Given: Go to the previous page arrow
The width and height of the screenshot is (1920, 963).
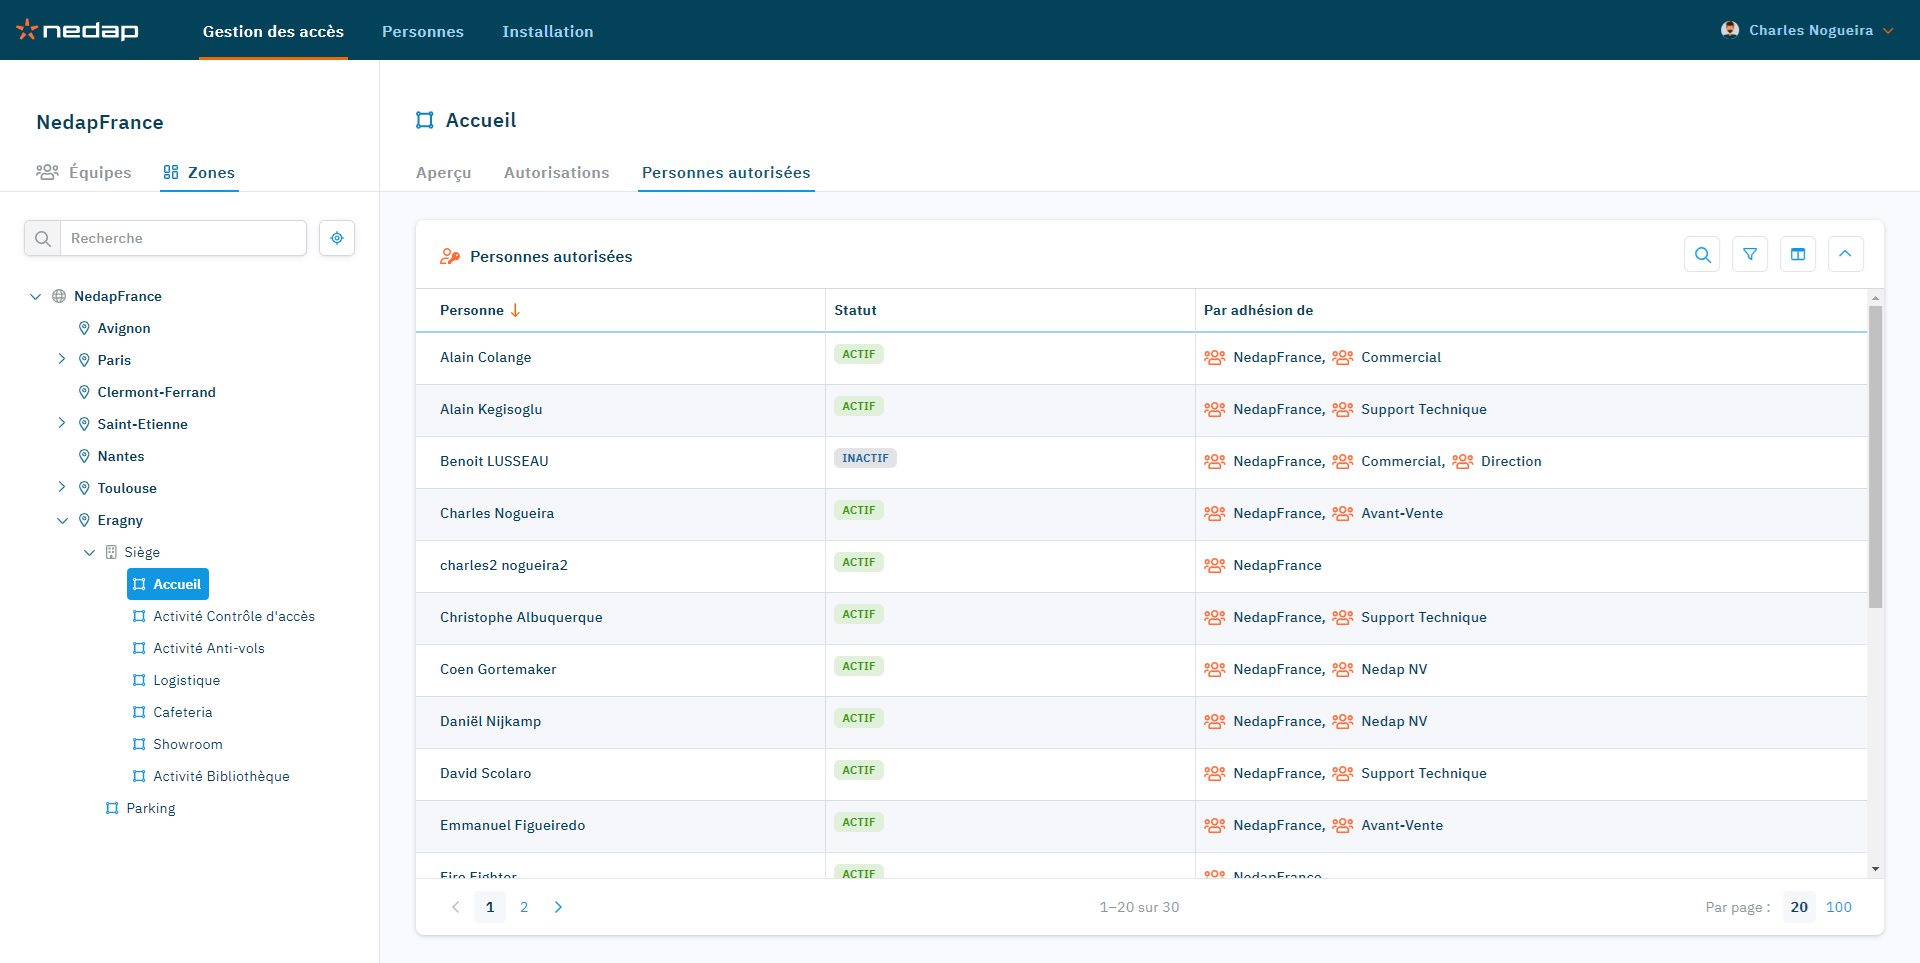Looking at the screenshot, I should (456, 907).
